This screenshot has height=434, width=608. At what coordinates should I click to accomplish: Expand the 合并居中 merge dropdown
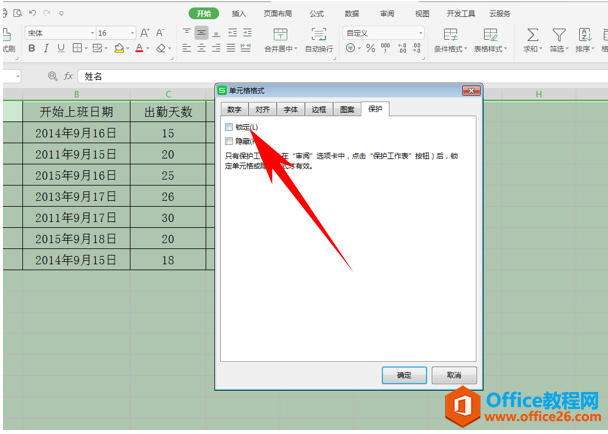296,49
